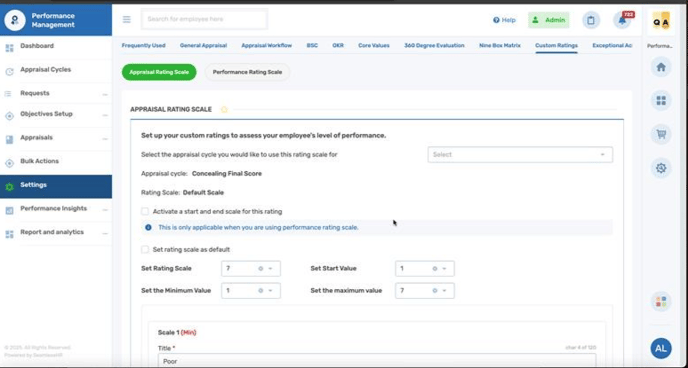This screenshot has width=688, height=368.
Task: Clear the Set Rating Scale value icon
Action: [261, 268]
